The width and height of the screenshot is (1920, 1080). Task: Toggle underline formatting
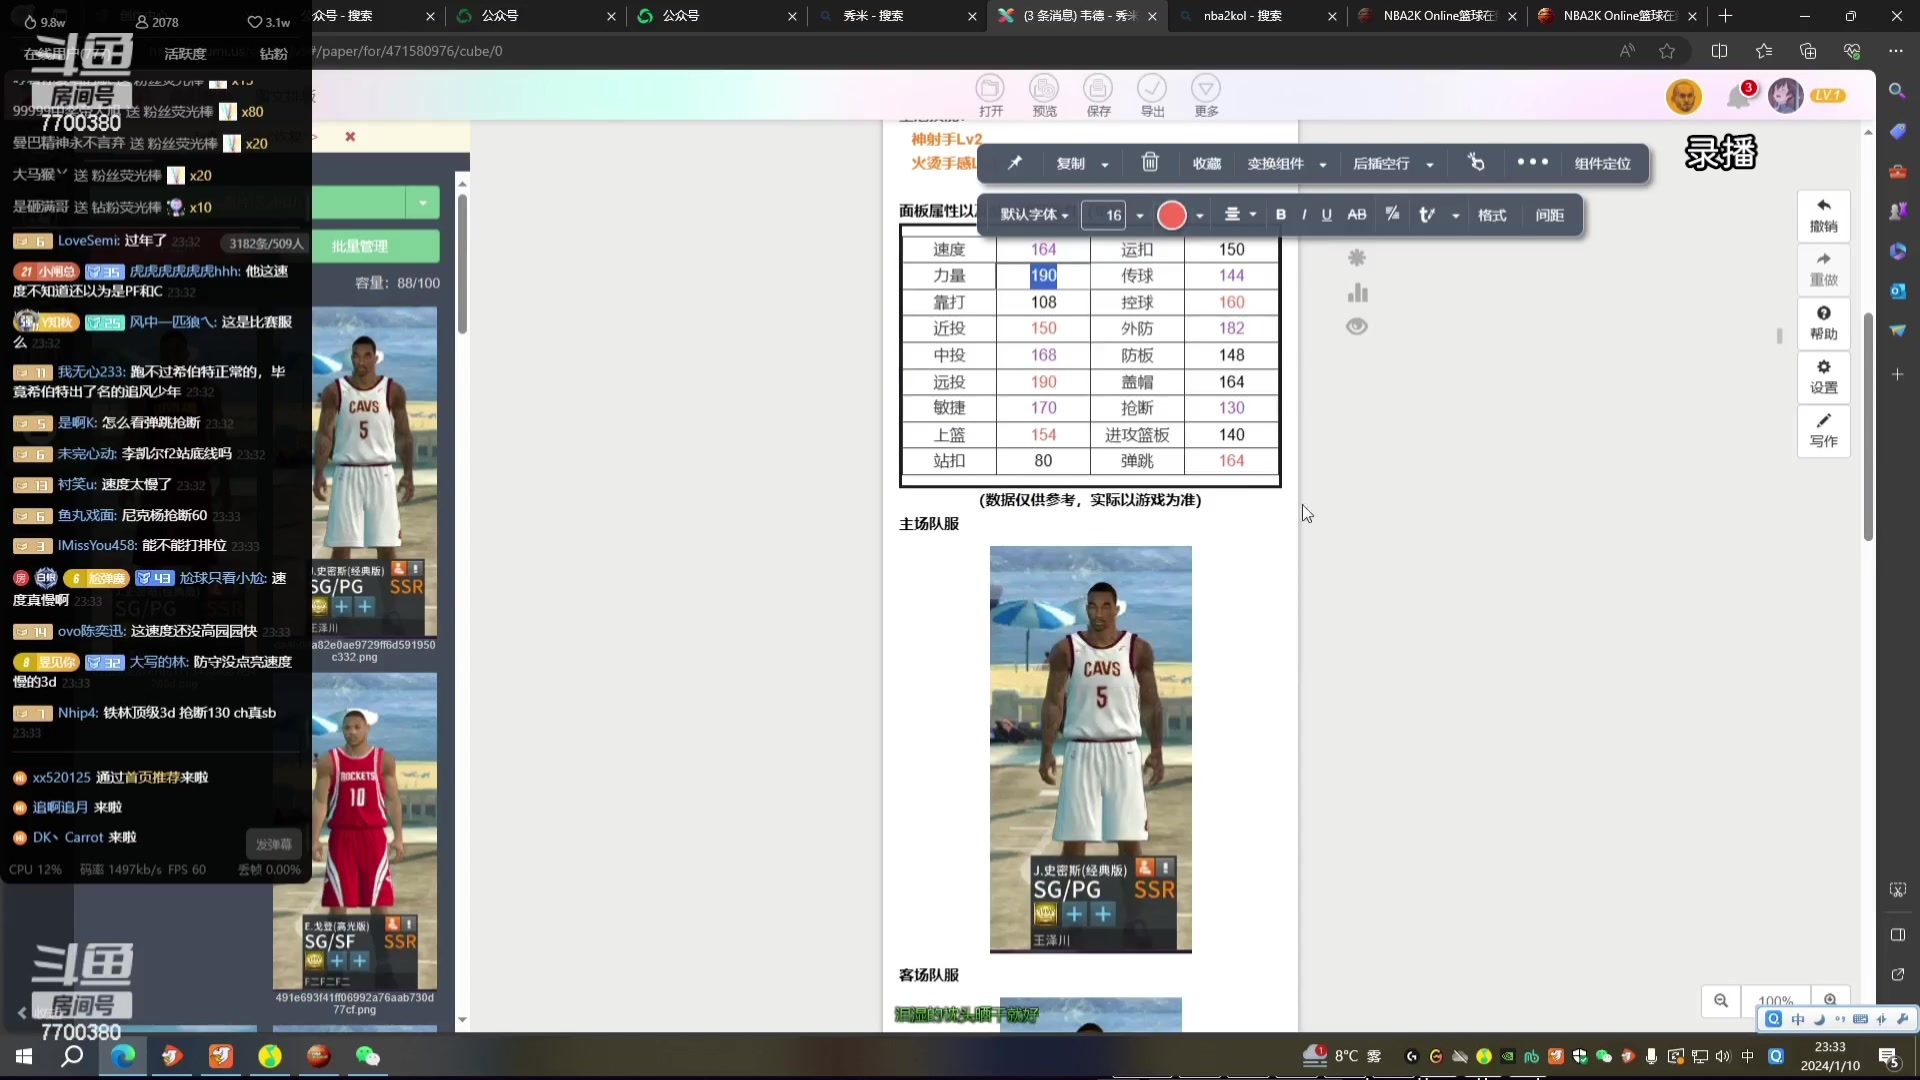coord(1327,214)
